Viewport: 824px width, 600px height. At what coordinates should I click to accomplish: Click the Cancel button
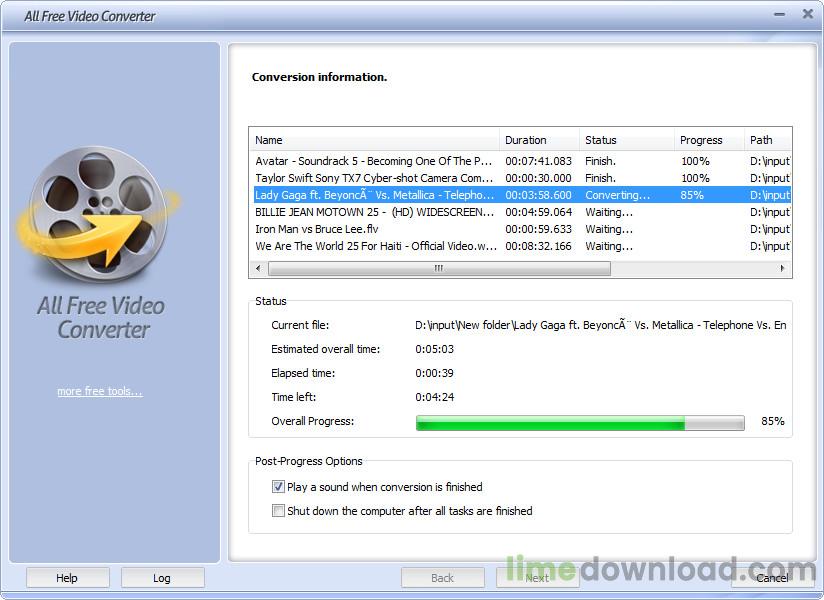click(x=771, y=578)
